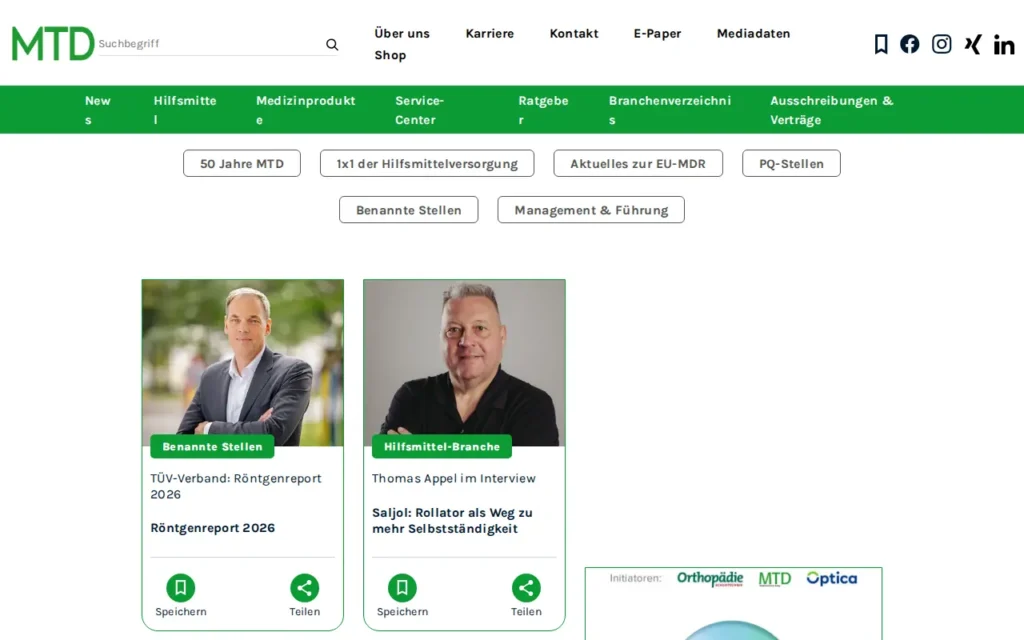Open the LinkedIn icon
The height and width of the screenshot is (640, 1024).
coord(1004,44)
